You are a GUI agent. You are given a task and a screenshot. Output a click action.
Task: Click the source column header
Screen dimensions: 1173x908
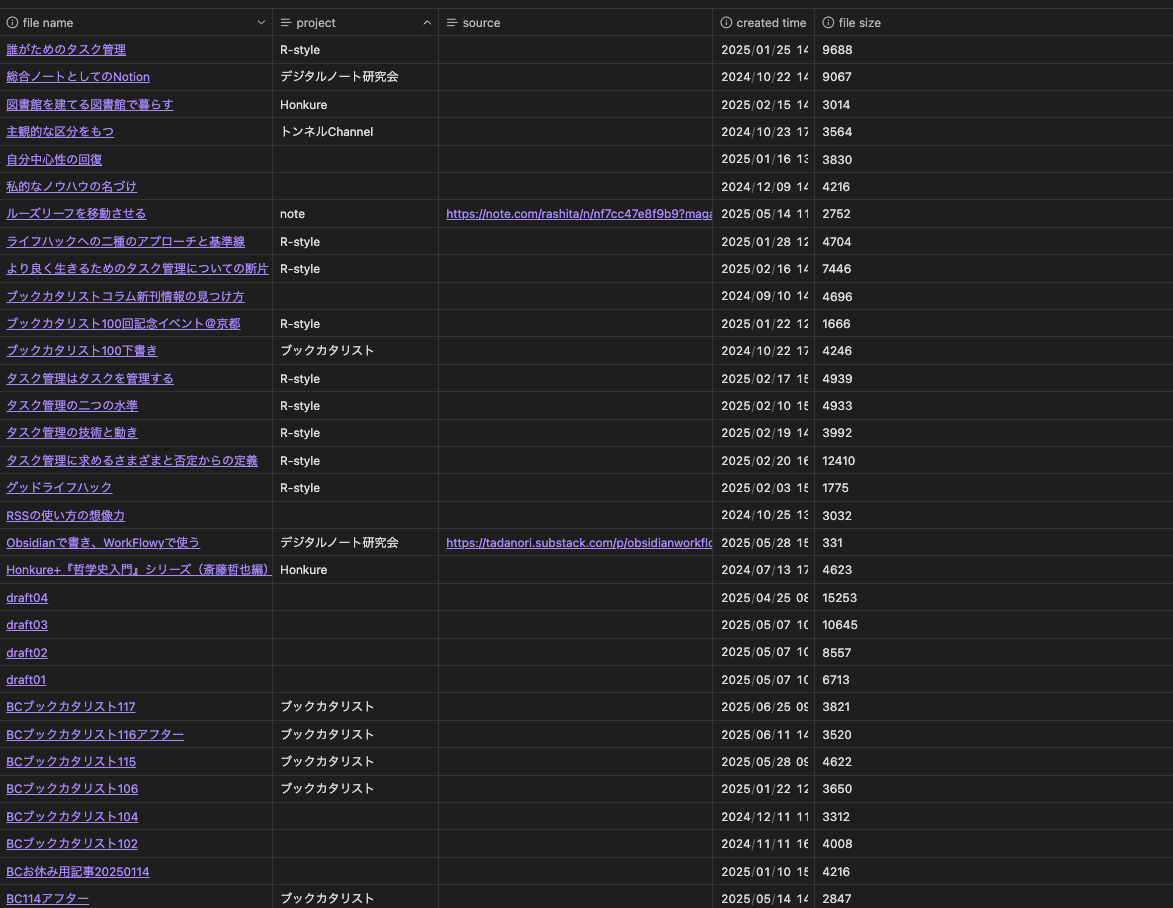pos(481,23)
